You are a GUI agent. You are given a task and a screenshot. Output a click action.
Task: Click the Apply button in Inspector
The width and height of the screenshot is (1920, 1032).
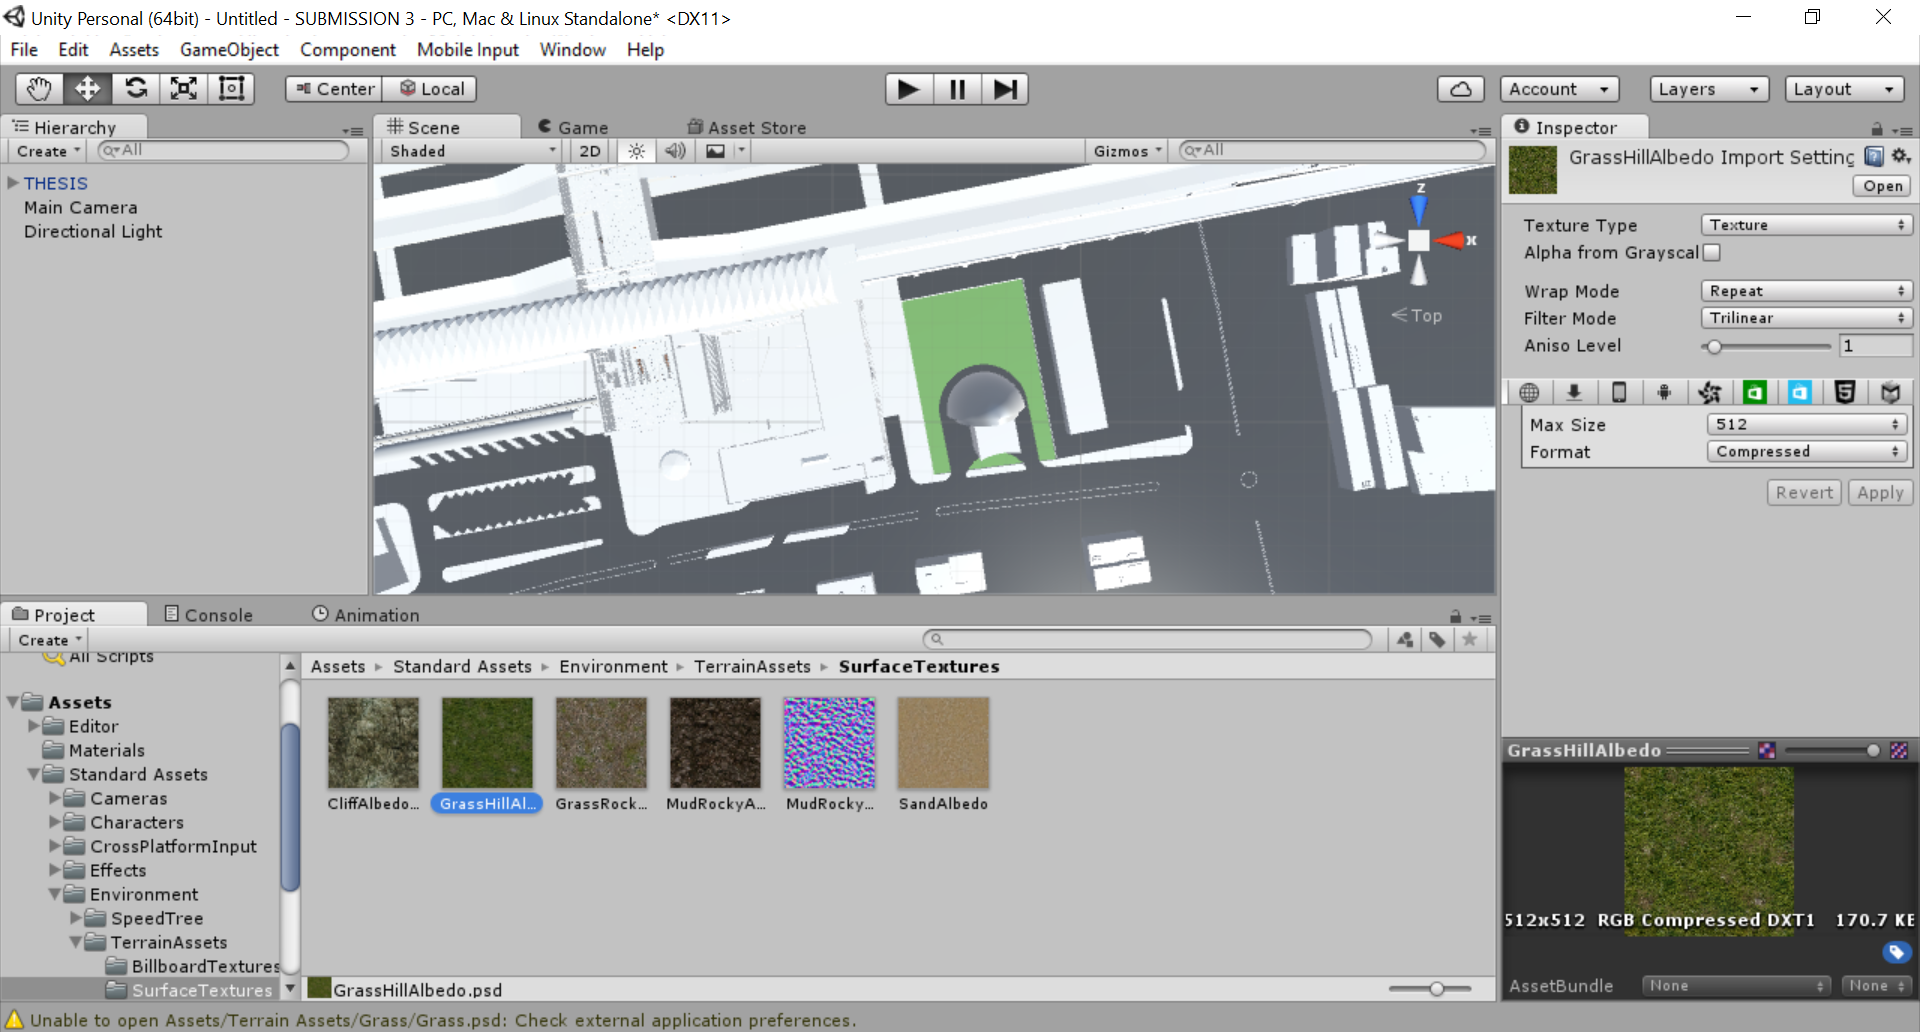coord(1880,492)
